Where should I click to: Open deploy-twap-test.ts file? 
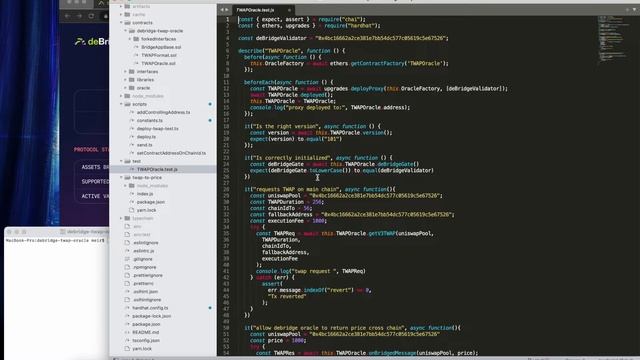coord(158,129)
